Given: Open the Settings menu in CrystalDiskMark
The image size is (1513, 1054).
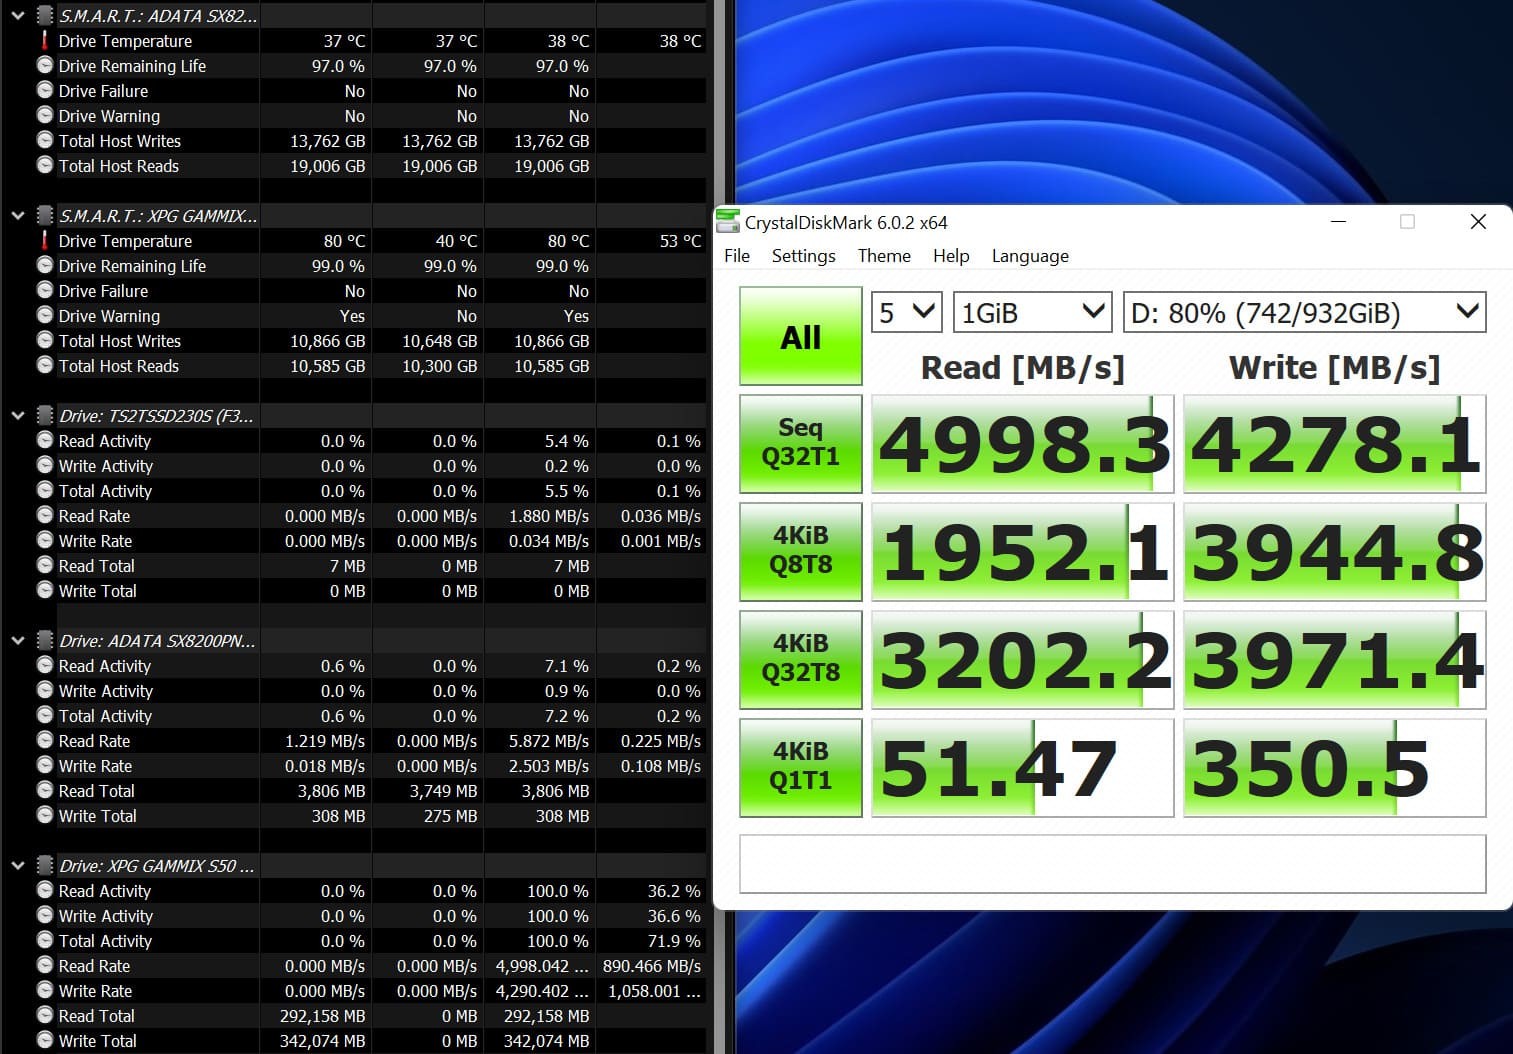Looking at the screenshot, I should pyautogui.click(x=803, y=256).
